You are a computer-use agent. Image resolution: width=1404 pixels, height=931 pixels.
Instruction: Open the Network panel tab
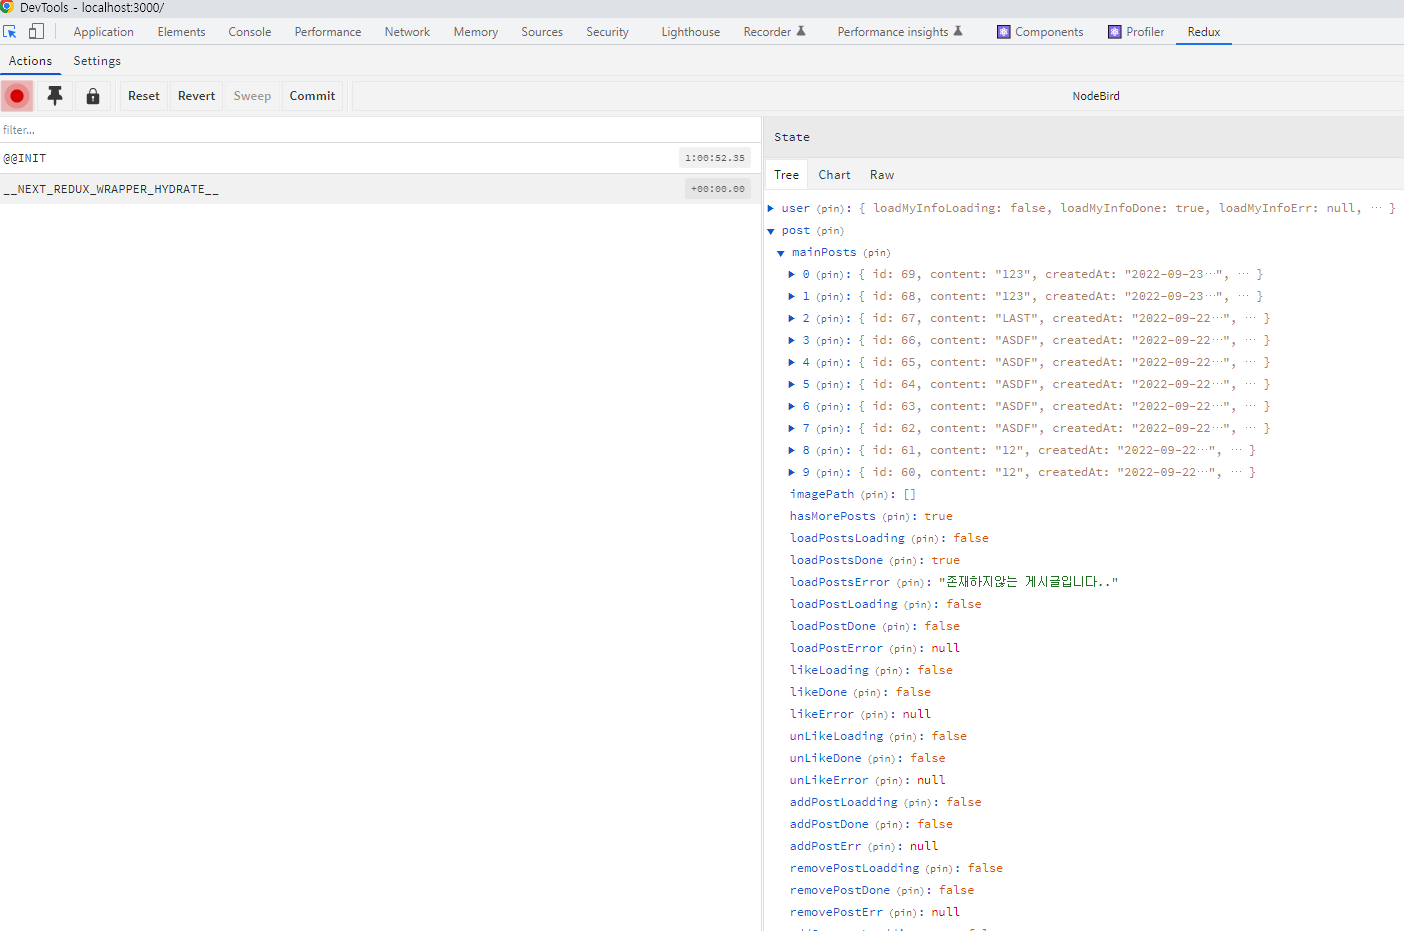point(407,32)
